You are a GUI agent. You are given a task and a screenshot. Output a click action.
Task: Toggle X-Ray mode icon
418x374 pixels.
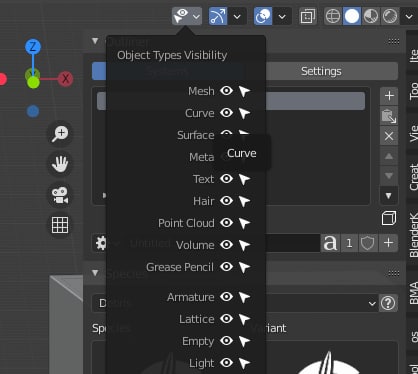pyautogui.click(x=308, y=16)
